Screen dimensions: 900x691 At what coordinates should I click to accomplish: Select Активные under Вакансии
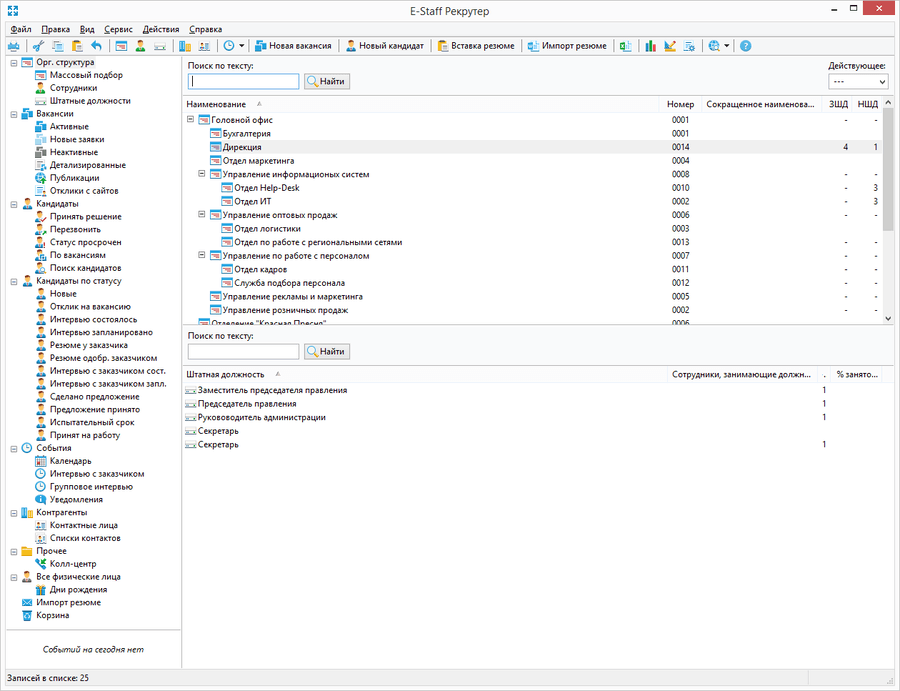pos(69,127)
